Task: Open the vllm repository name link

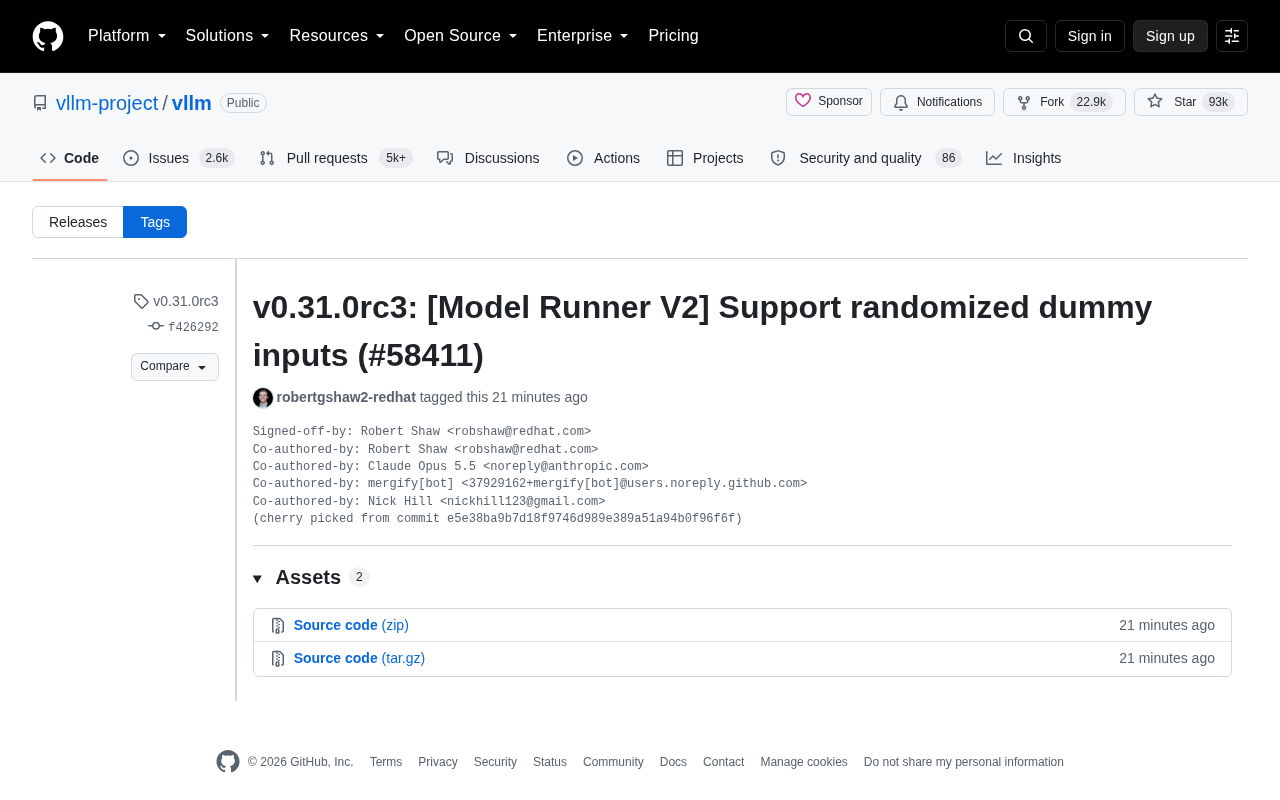Action: 192,103
